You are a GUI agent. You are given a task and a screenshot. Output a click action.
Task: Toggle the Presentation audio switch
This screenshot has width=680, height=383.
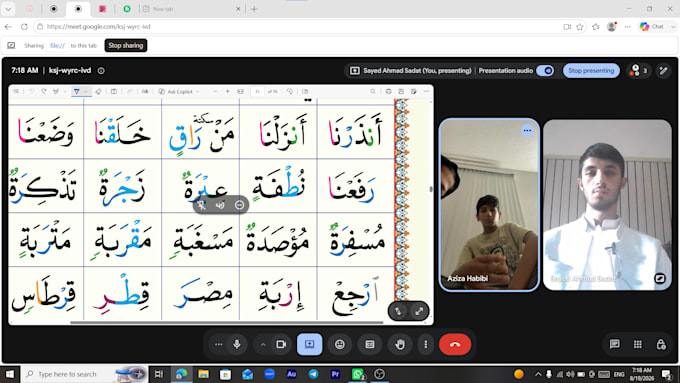pyautogui.click(x=545, y=71)
